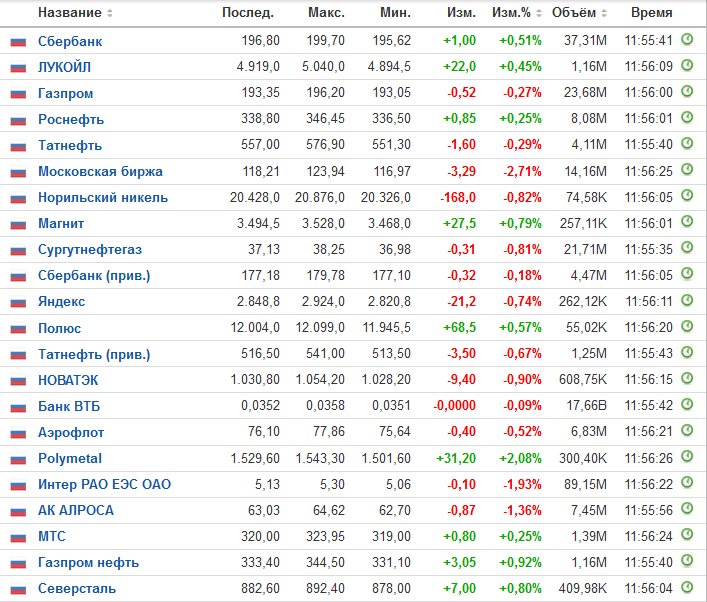This screenshot has height=602, width=707.
Task: Click the clock icon in Норильский никель row
Action: click(x=687, y=196)
